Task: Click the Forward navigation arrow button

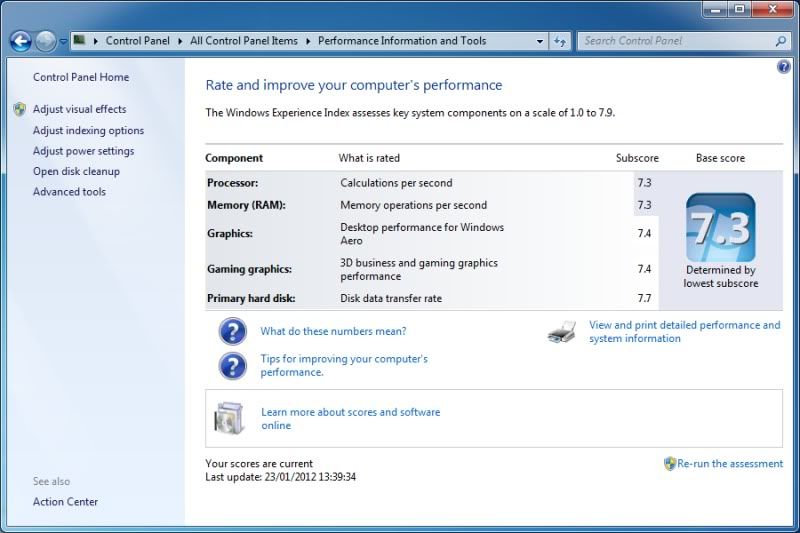Action: 46,41
